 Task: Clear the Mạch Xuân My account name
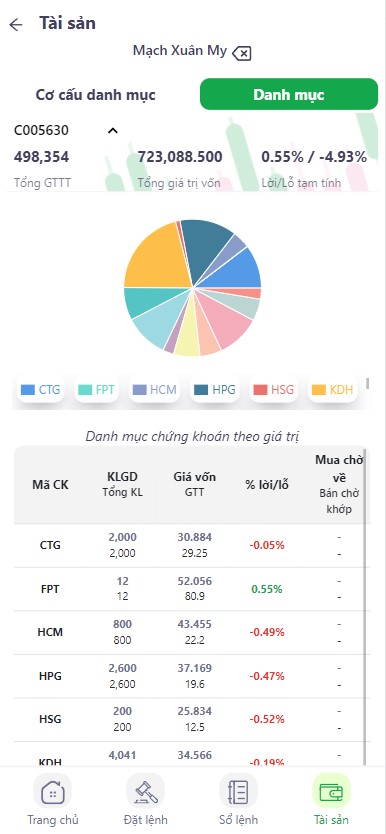tap(242, 53)
